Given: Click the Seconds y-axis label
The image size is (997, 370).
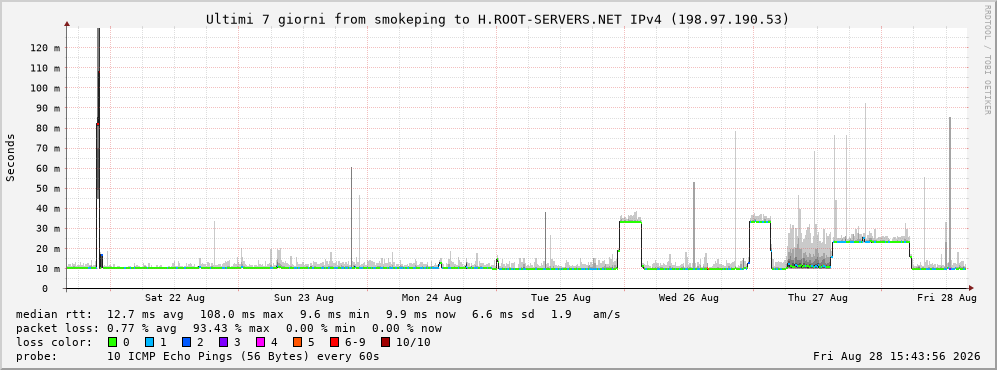Looking at the screenshot, I should click(11, 158).
